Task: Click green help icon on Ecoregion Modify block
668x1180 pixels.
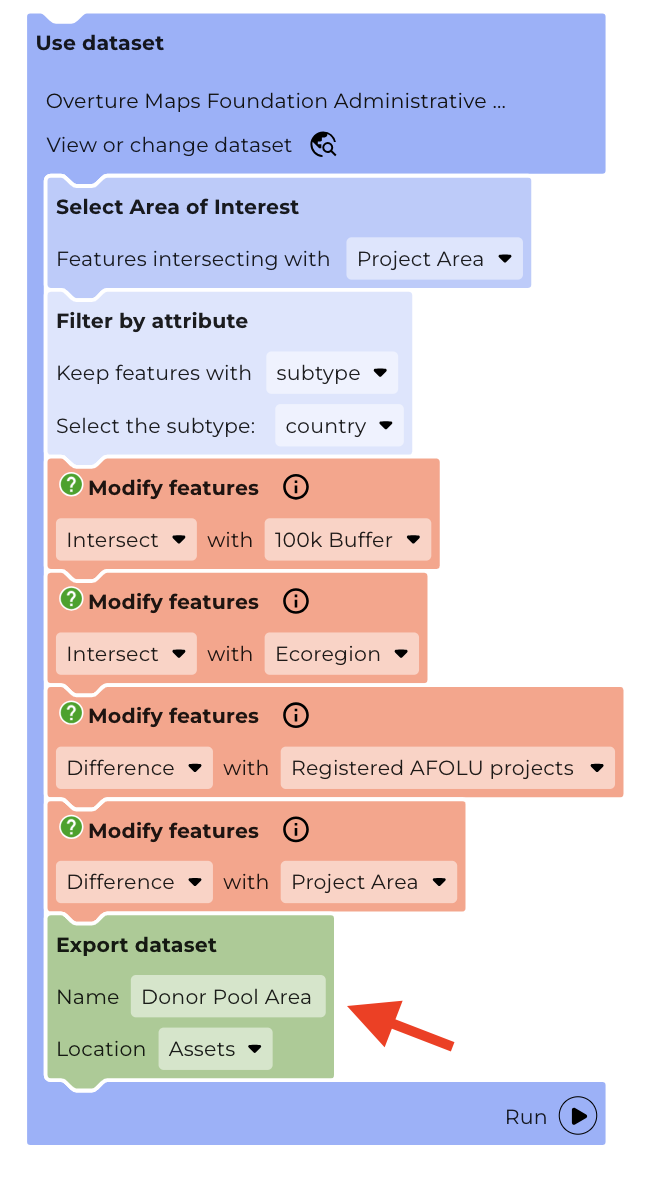Action: point(71,600)
